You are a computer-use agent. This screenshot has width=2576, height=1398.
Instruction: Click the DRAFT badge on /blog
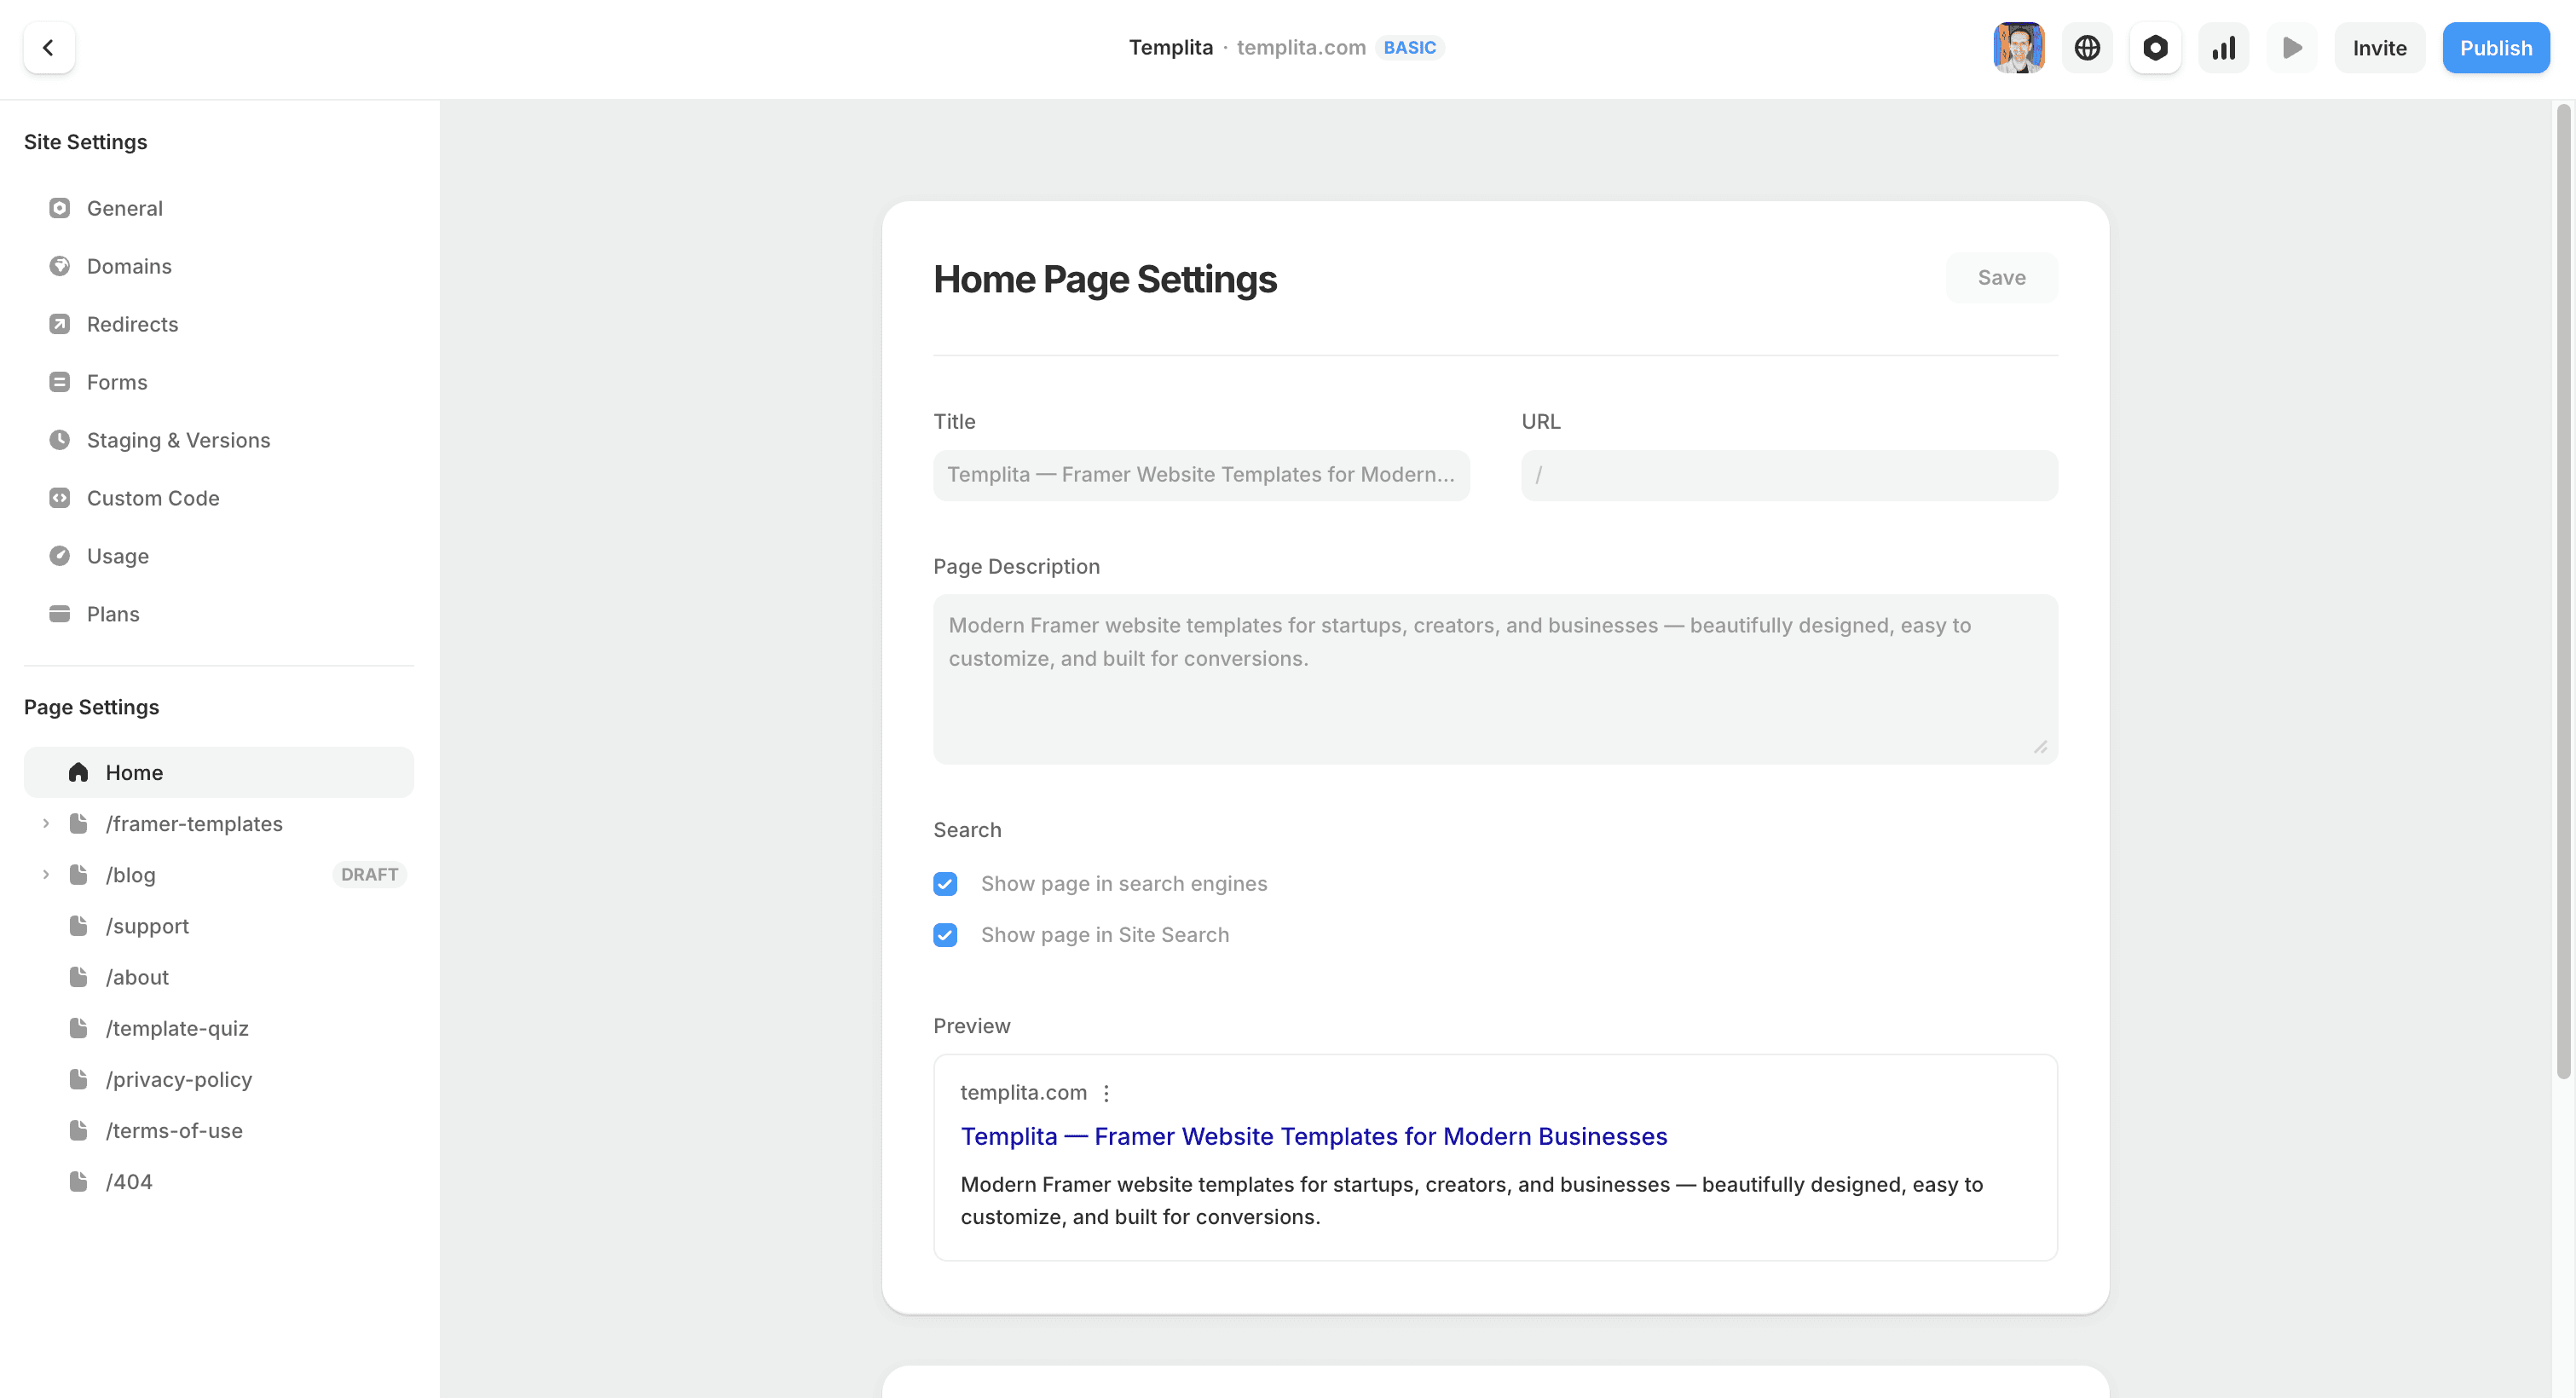coord(369,874)
